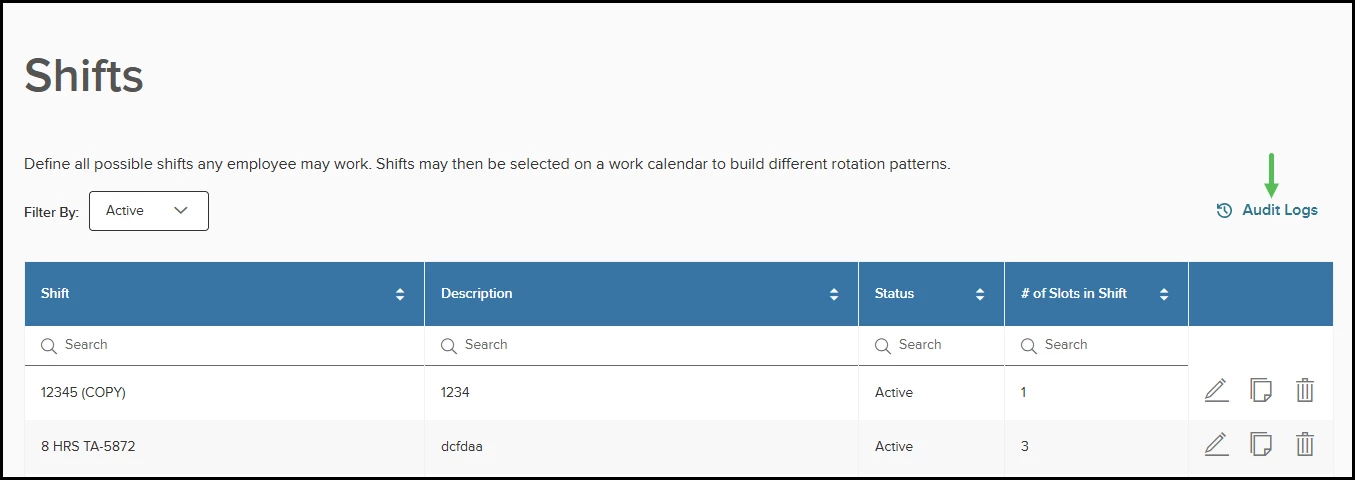This screenshot has height=480, width=1355.
Task: Sort by # of Slots in Shift
Action: pyautogui.click(x=1164, y=294)
